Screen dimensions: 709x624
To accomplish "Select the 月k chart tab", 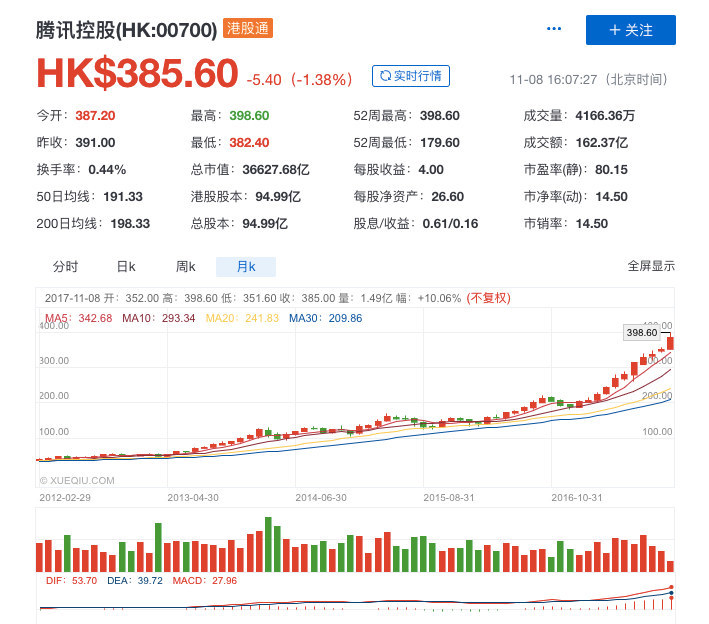I will (x=246, y=267).
